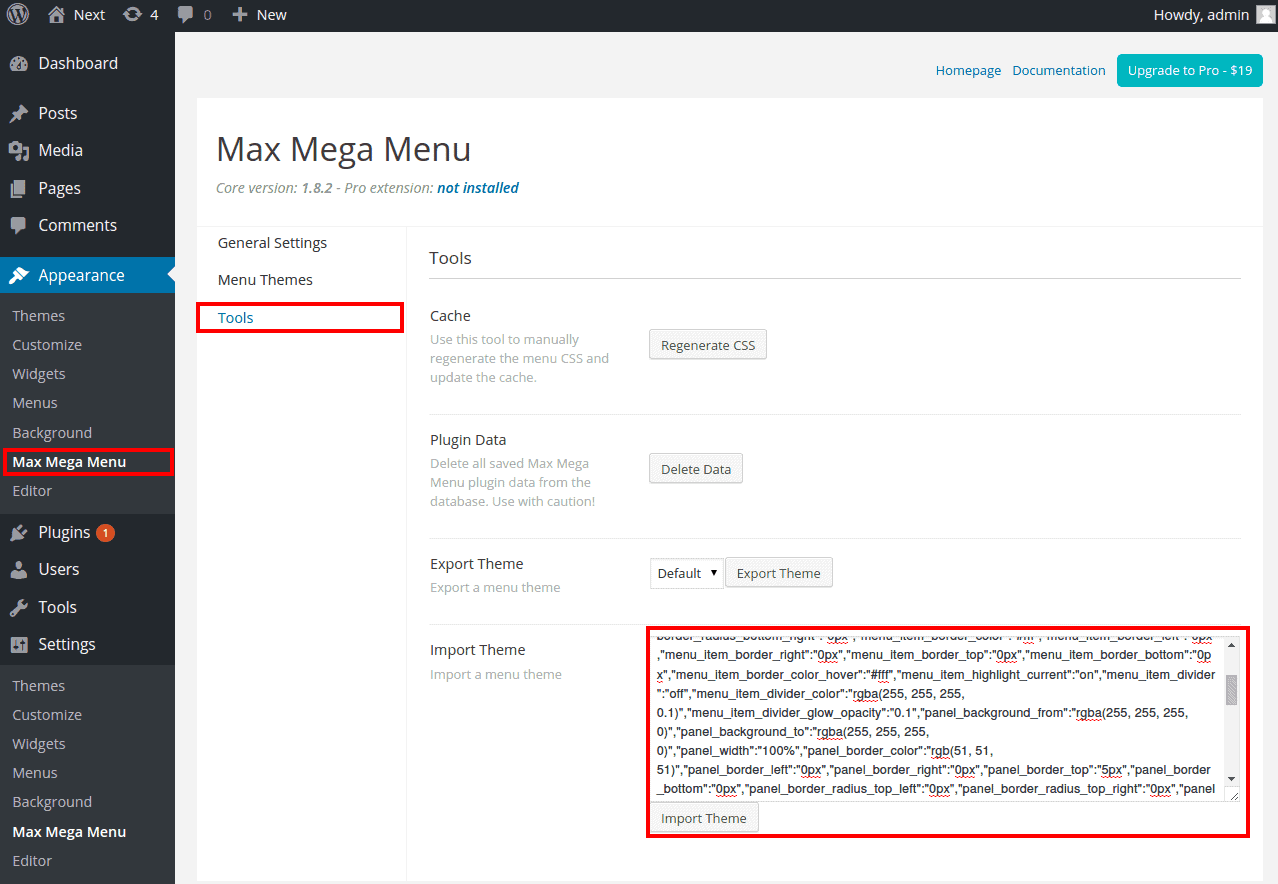Click the comments bubble icon in admin bar
1278x884 pixels.
[x=185, y=15]
